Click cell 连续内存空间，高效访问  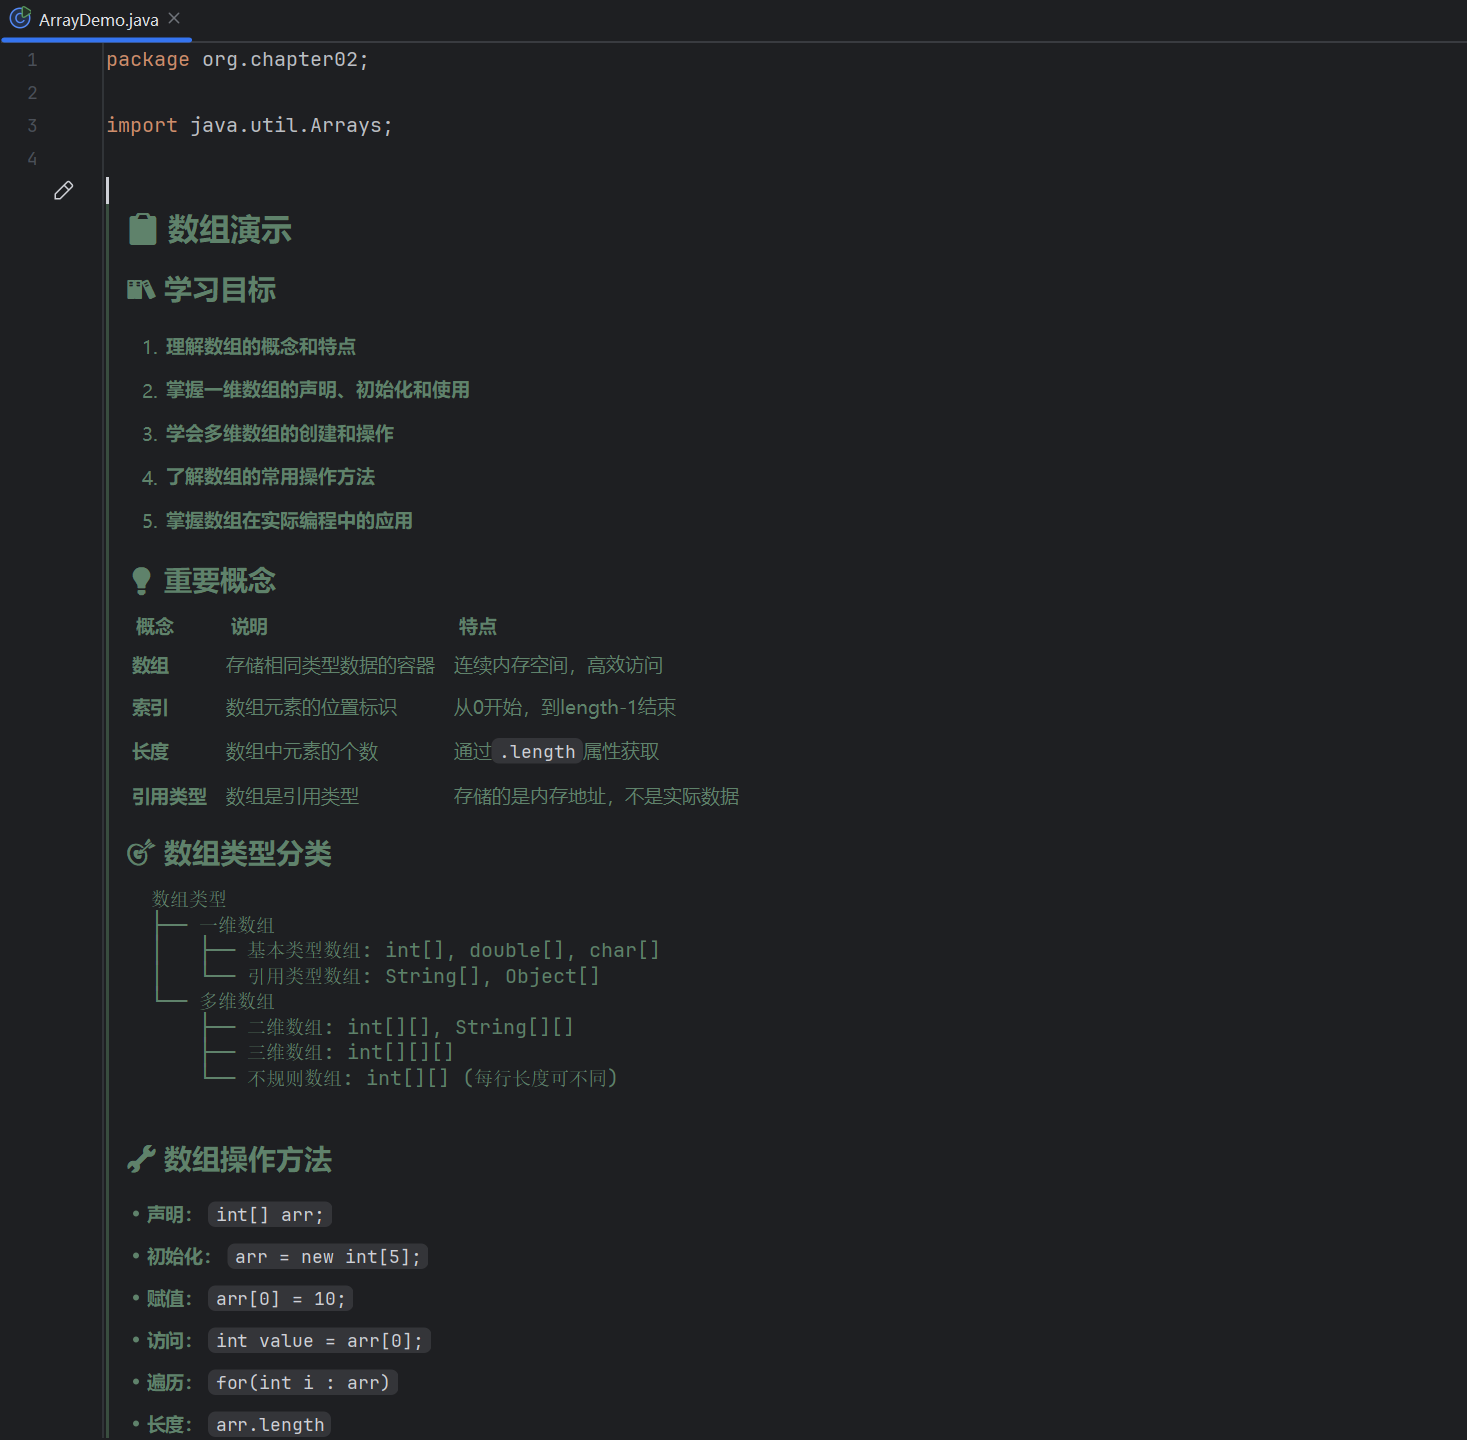pos(558,666)
